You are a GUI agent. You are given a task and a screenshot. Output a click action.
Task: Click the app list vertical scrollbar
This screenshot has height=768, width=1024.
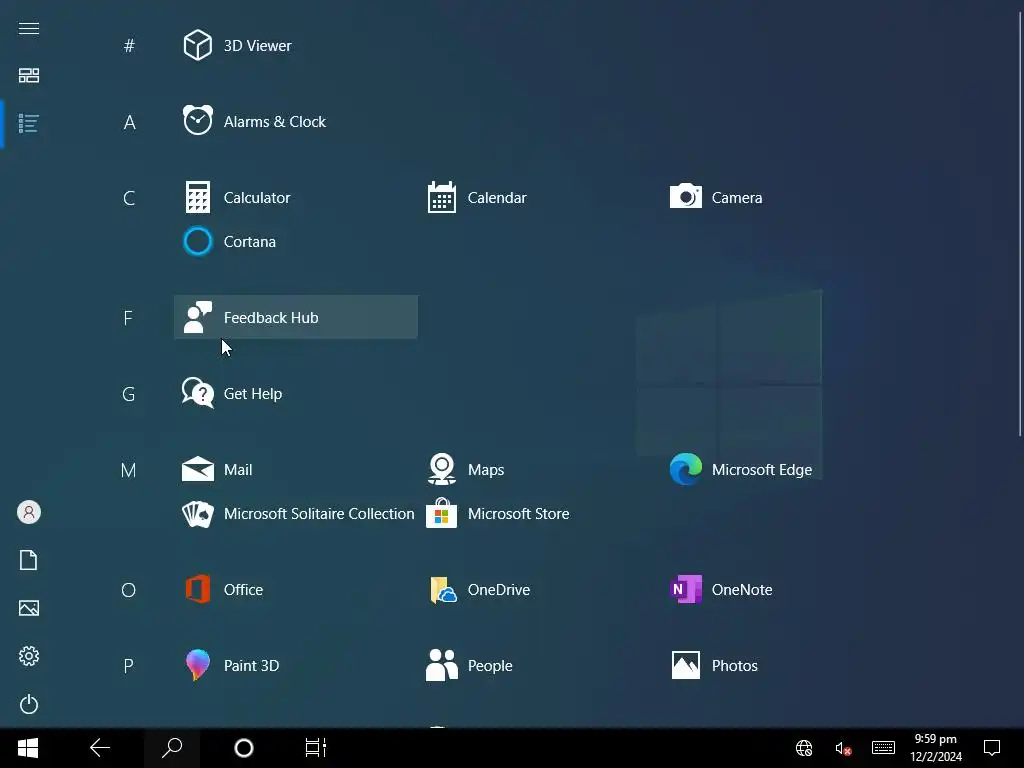1020,222
